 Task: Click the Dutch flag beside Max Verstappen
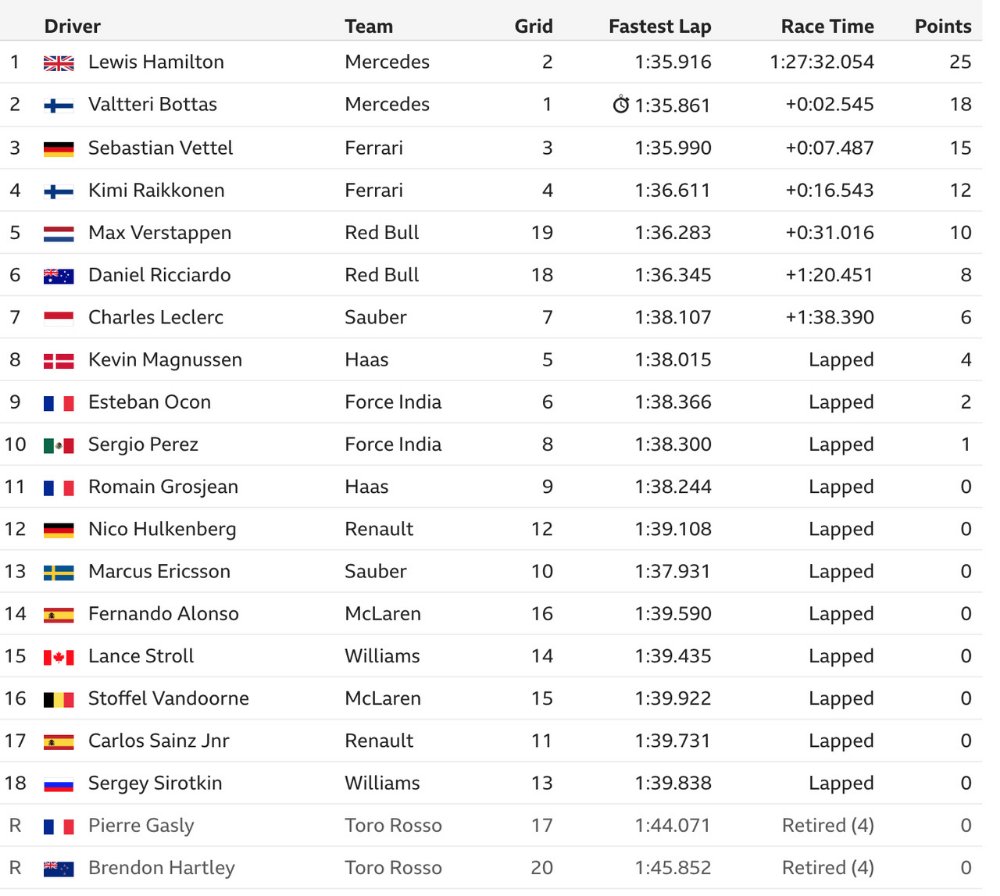[x=59, y=233]
